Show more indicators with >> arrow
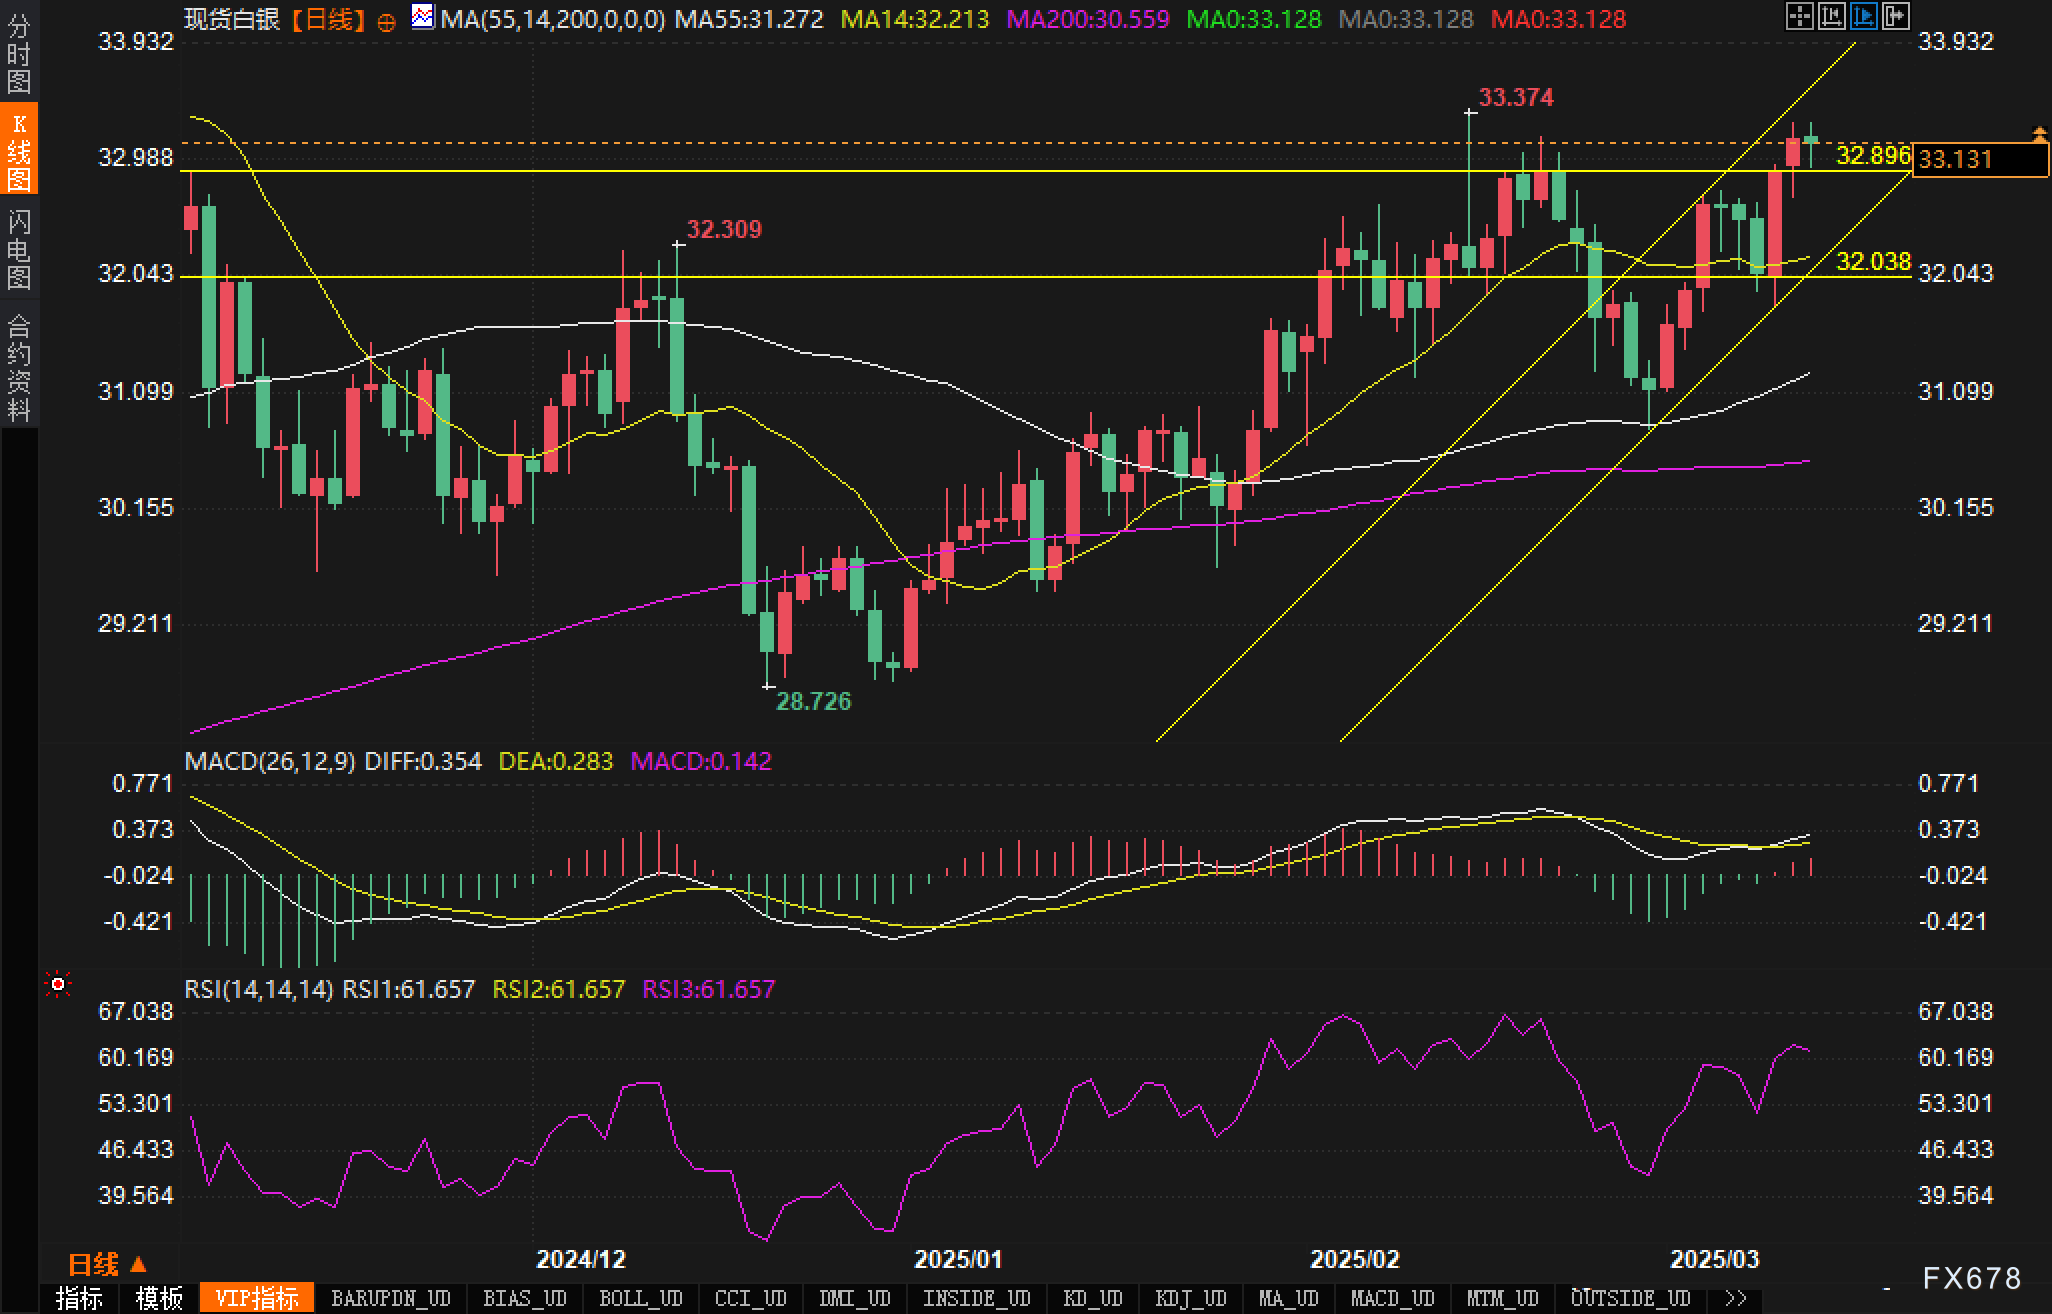The width and height of the screenshot is (2052, 1314). tap(1736, 1298)
